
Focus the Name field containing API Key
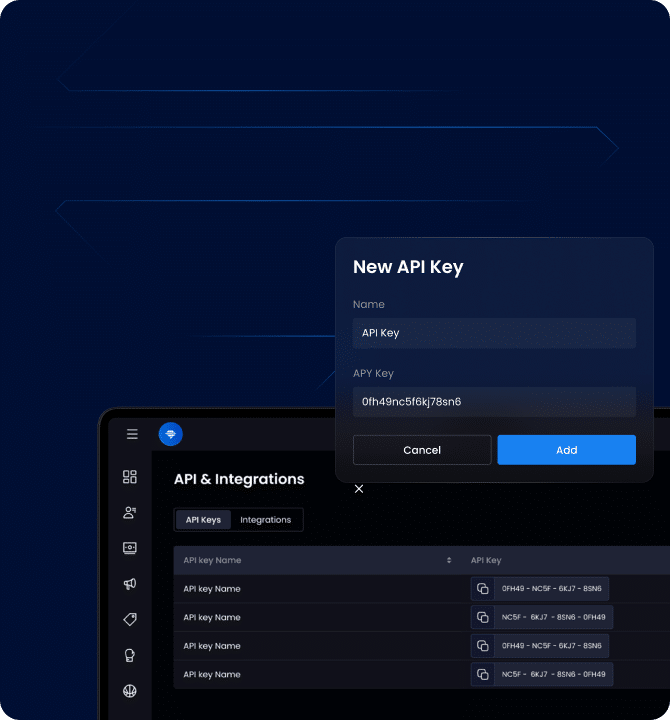495,333
